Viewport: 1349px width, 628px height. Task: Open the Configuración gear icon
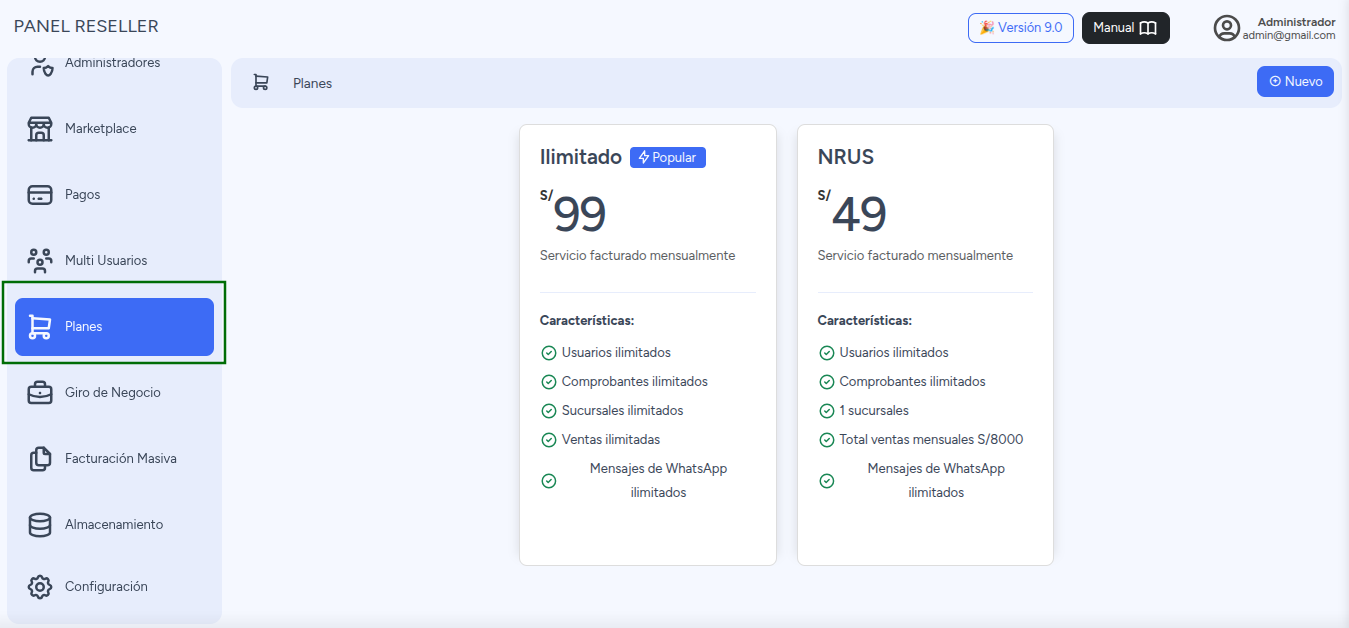pyautogui.click(x=40, y=587)
